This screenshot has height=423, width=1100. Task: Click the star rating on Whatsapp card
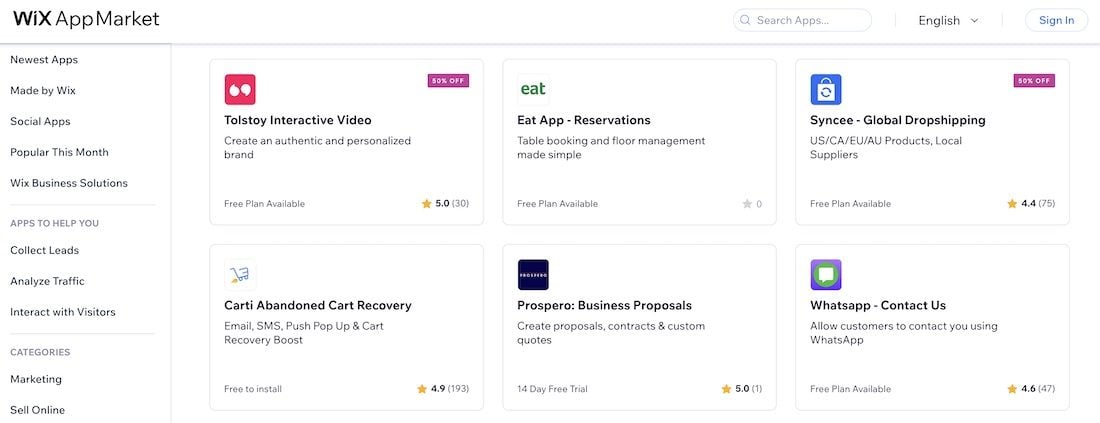pyautogui.click(x=1031, y=389)
